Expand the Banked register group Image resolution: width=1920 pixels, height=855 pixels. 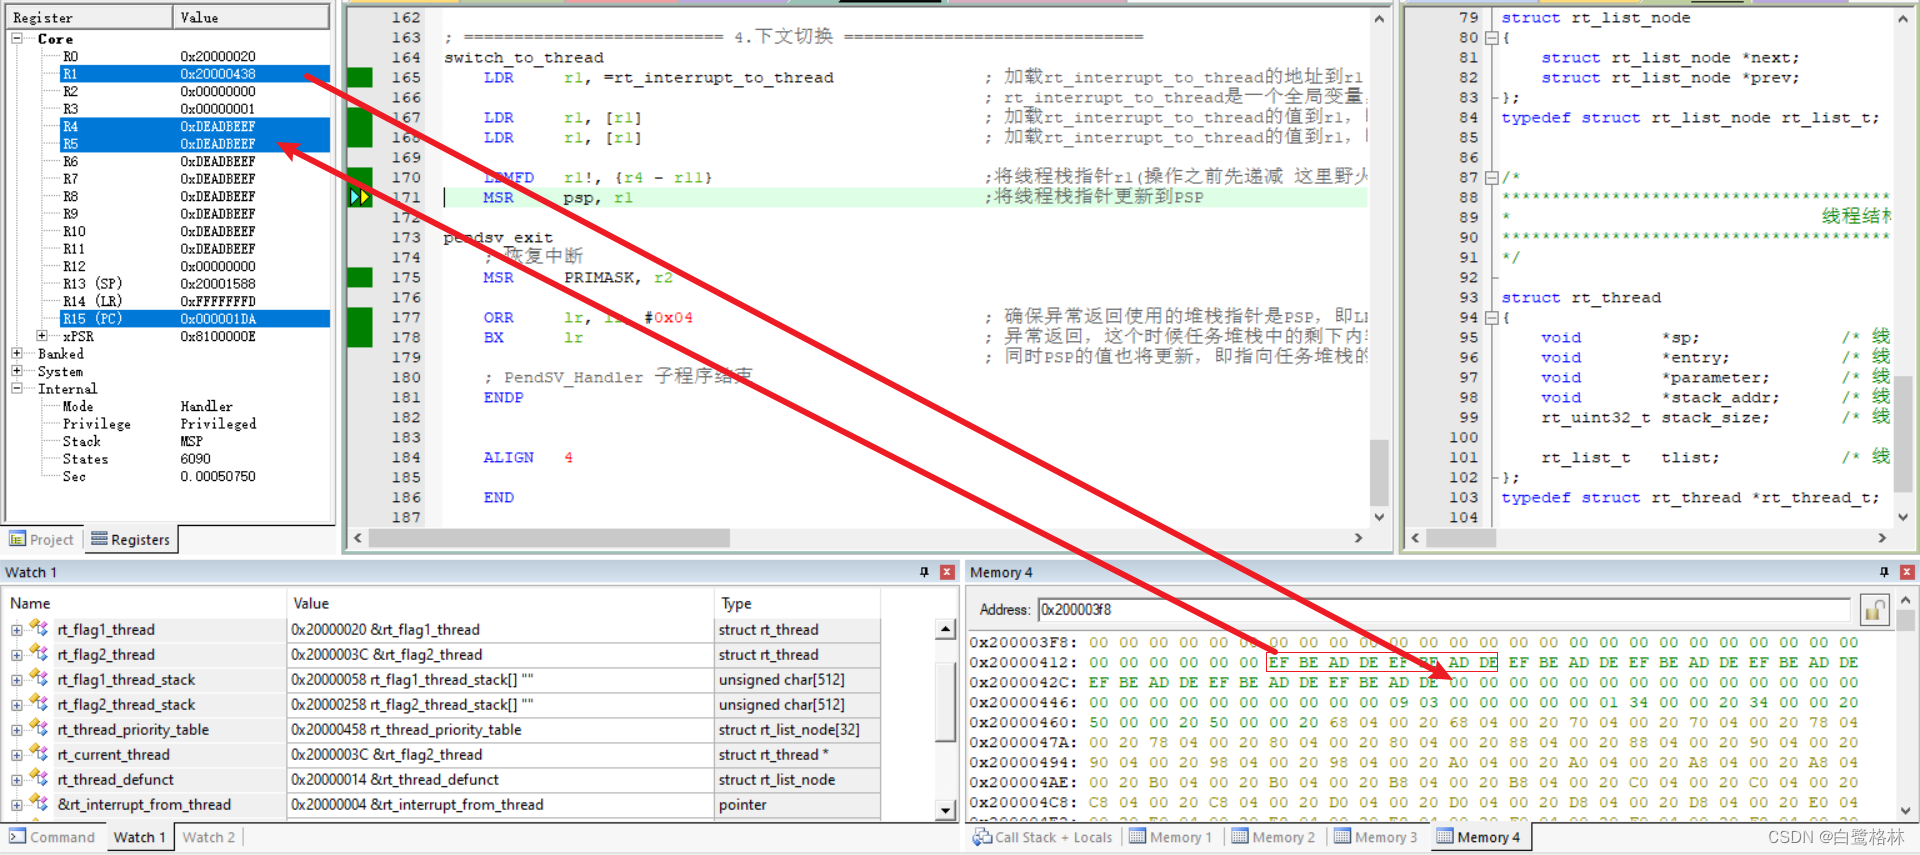[x=17, y=354]
